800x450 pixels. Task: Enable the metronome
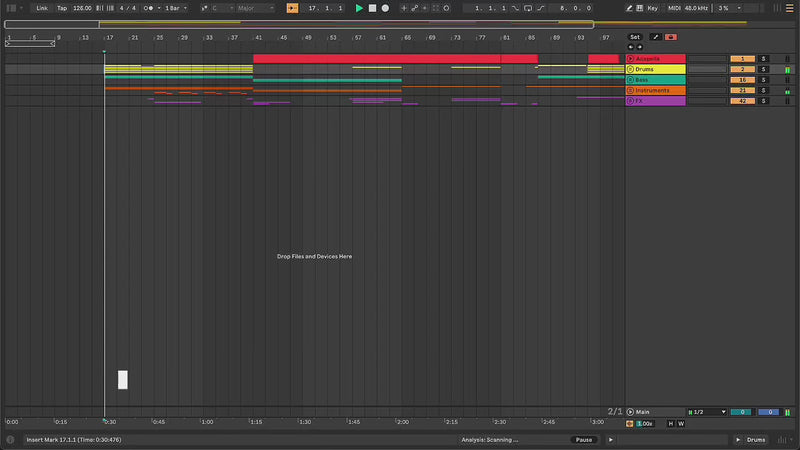149,8
